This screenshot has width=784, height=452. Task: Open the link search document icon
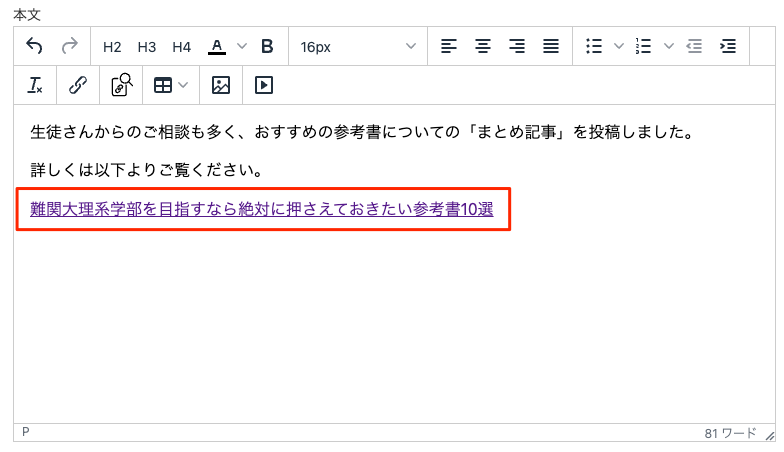coord(121,85)
